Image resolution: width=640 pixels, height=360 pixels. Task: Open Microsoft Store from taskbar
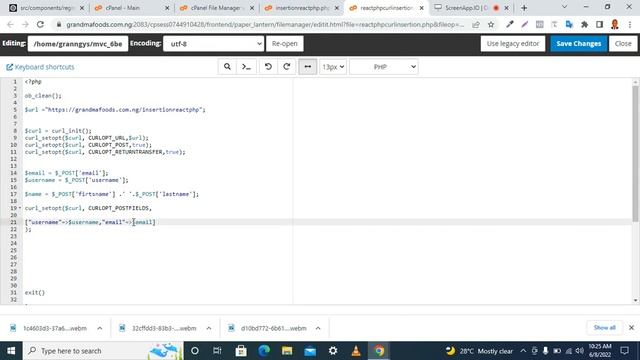[x=241, y=351]
